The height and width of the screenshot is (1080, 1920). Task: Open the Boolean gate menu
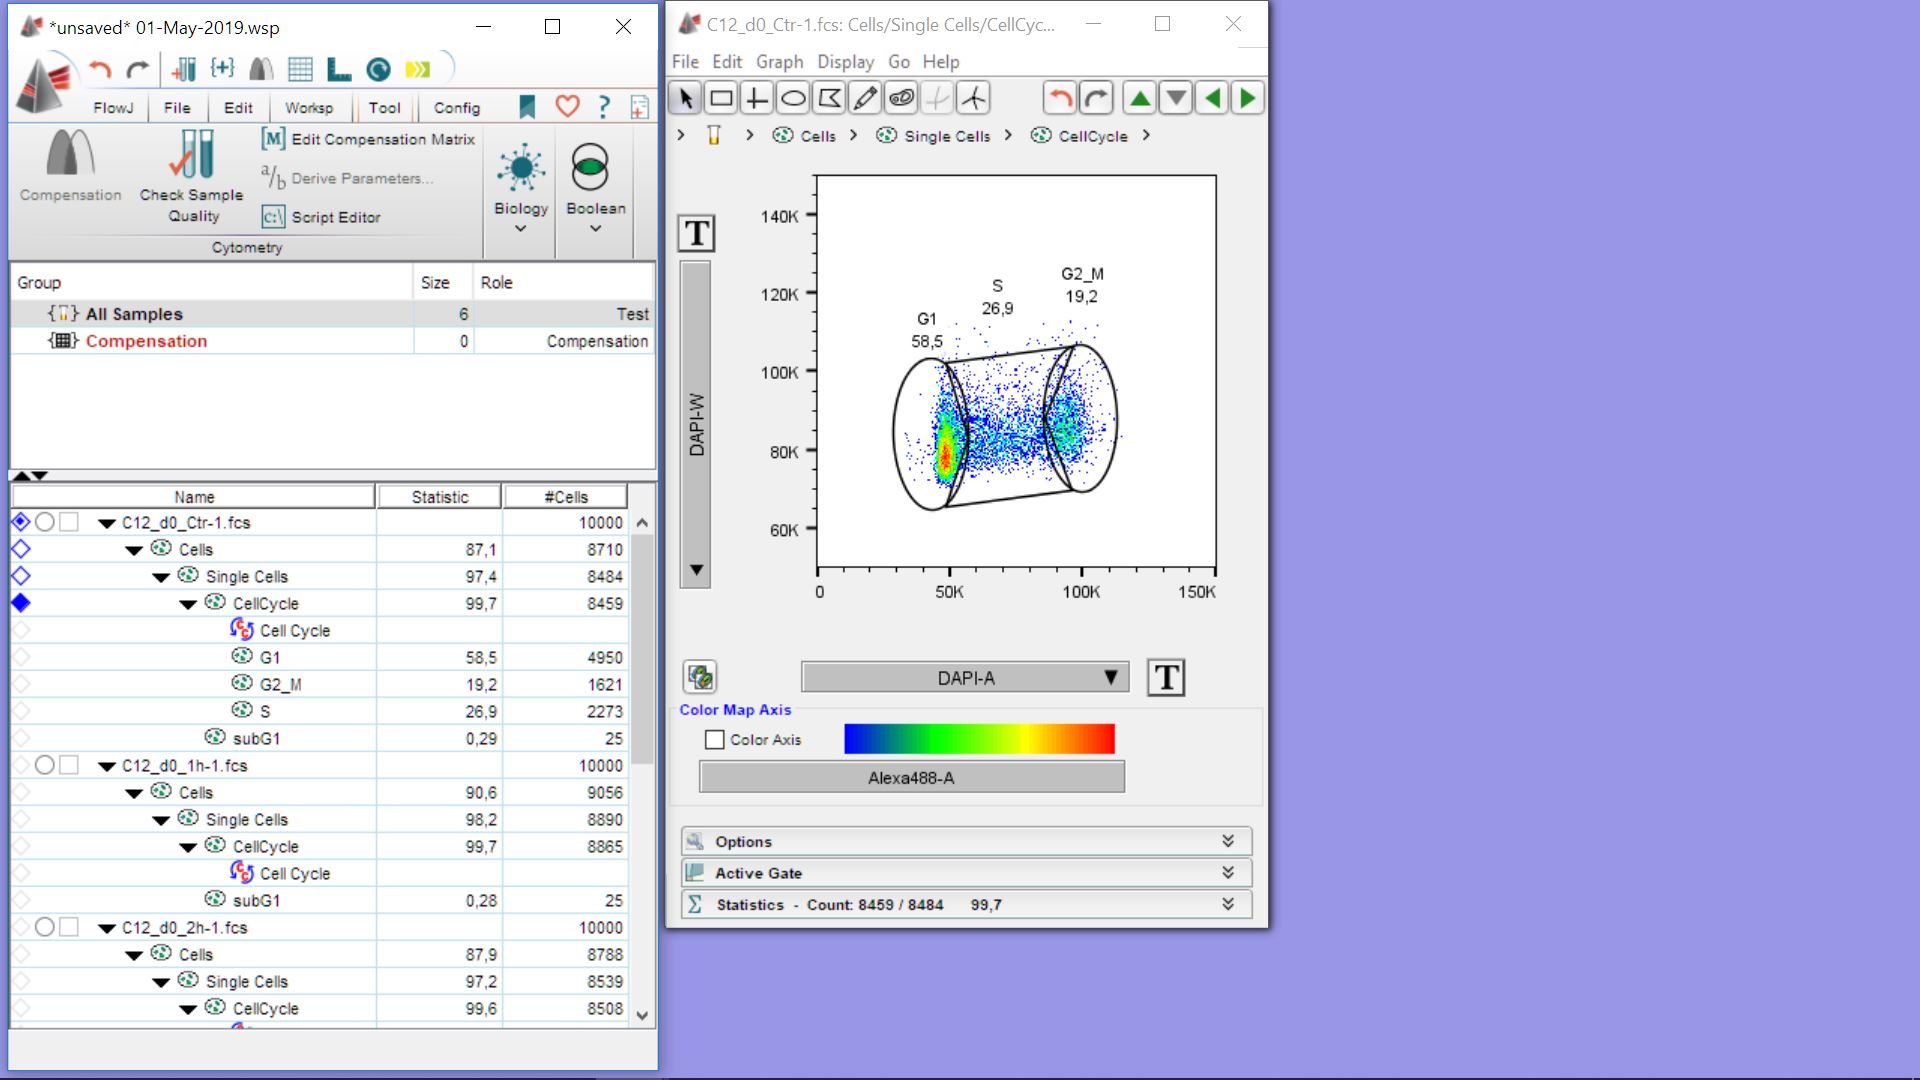pos(595,189)
